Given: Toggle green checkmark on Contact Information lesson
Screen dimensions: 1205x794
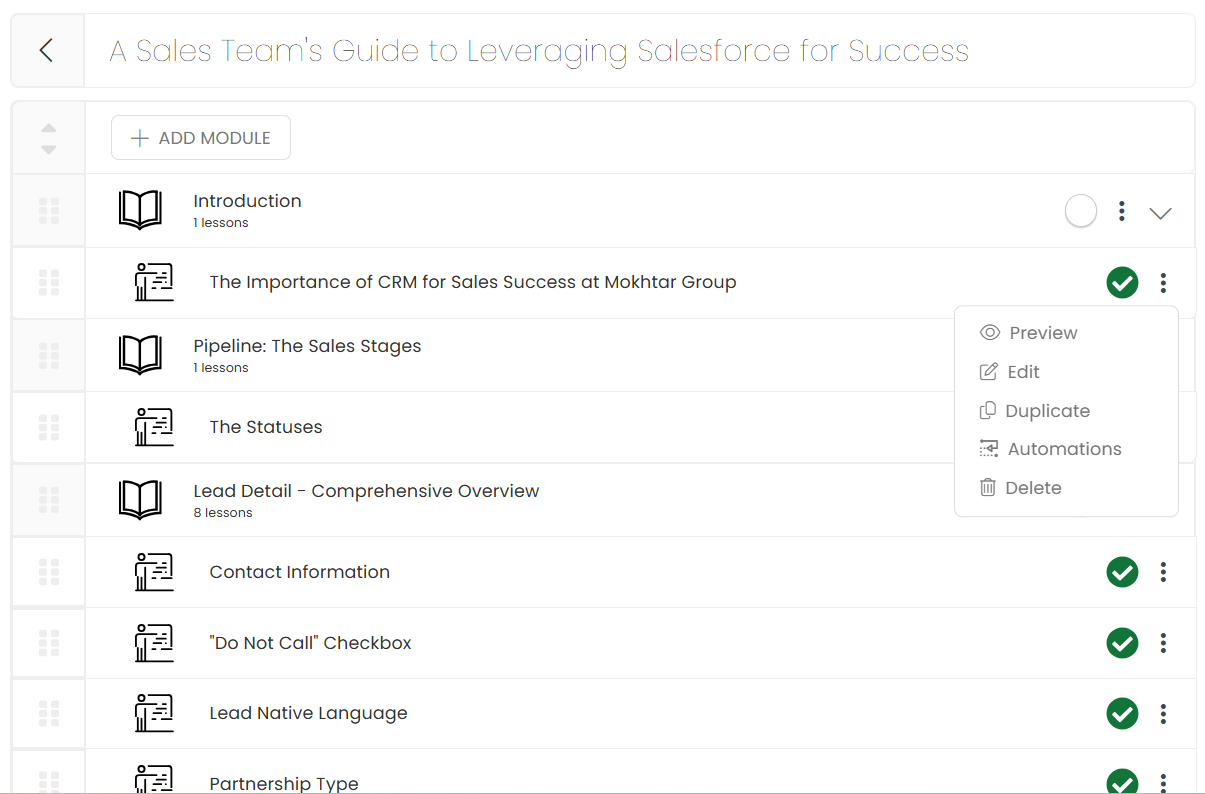Looking at the screenshot, I should [1122, 572].
